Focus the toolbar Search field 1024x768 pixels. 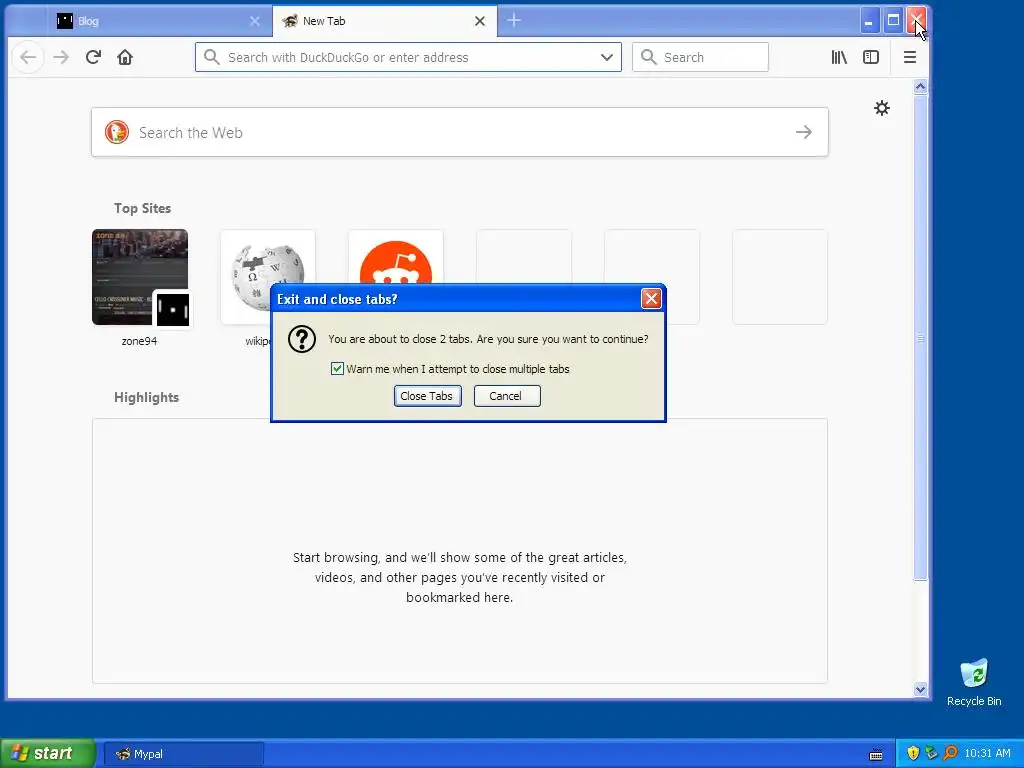click(700, 57)
